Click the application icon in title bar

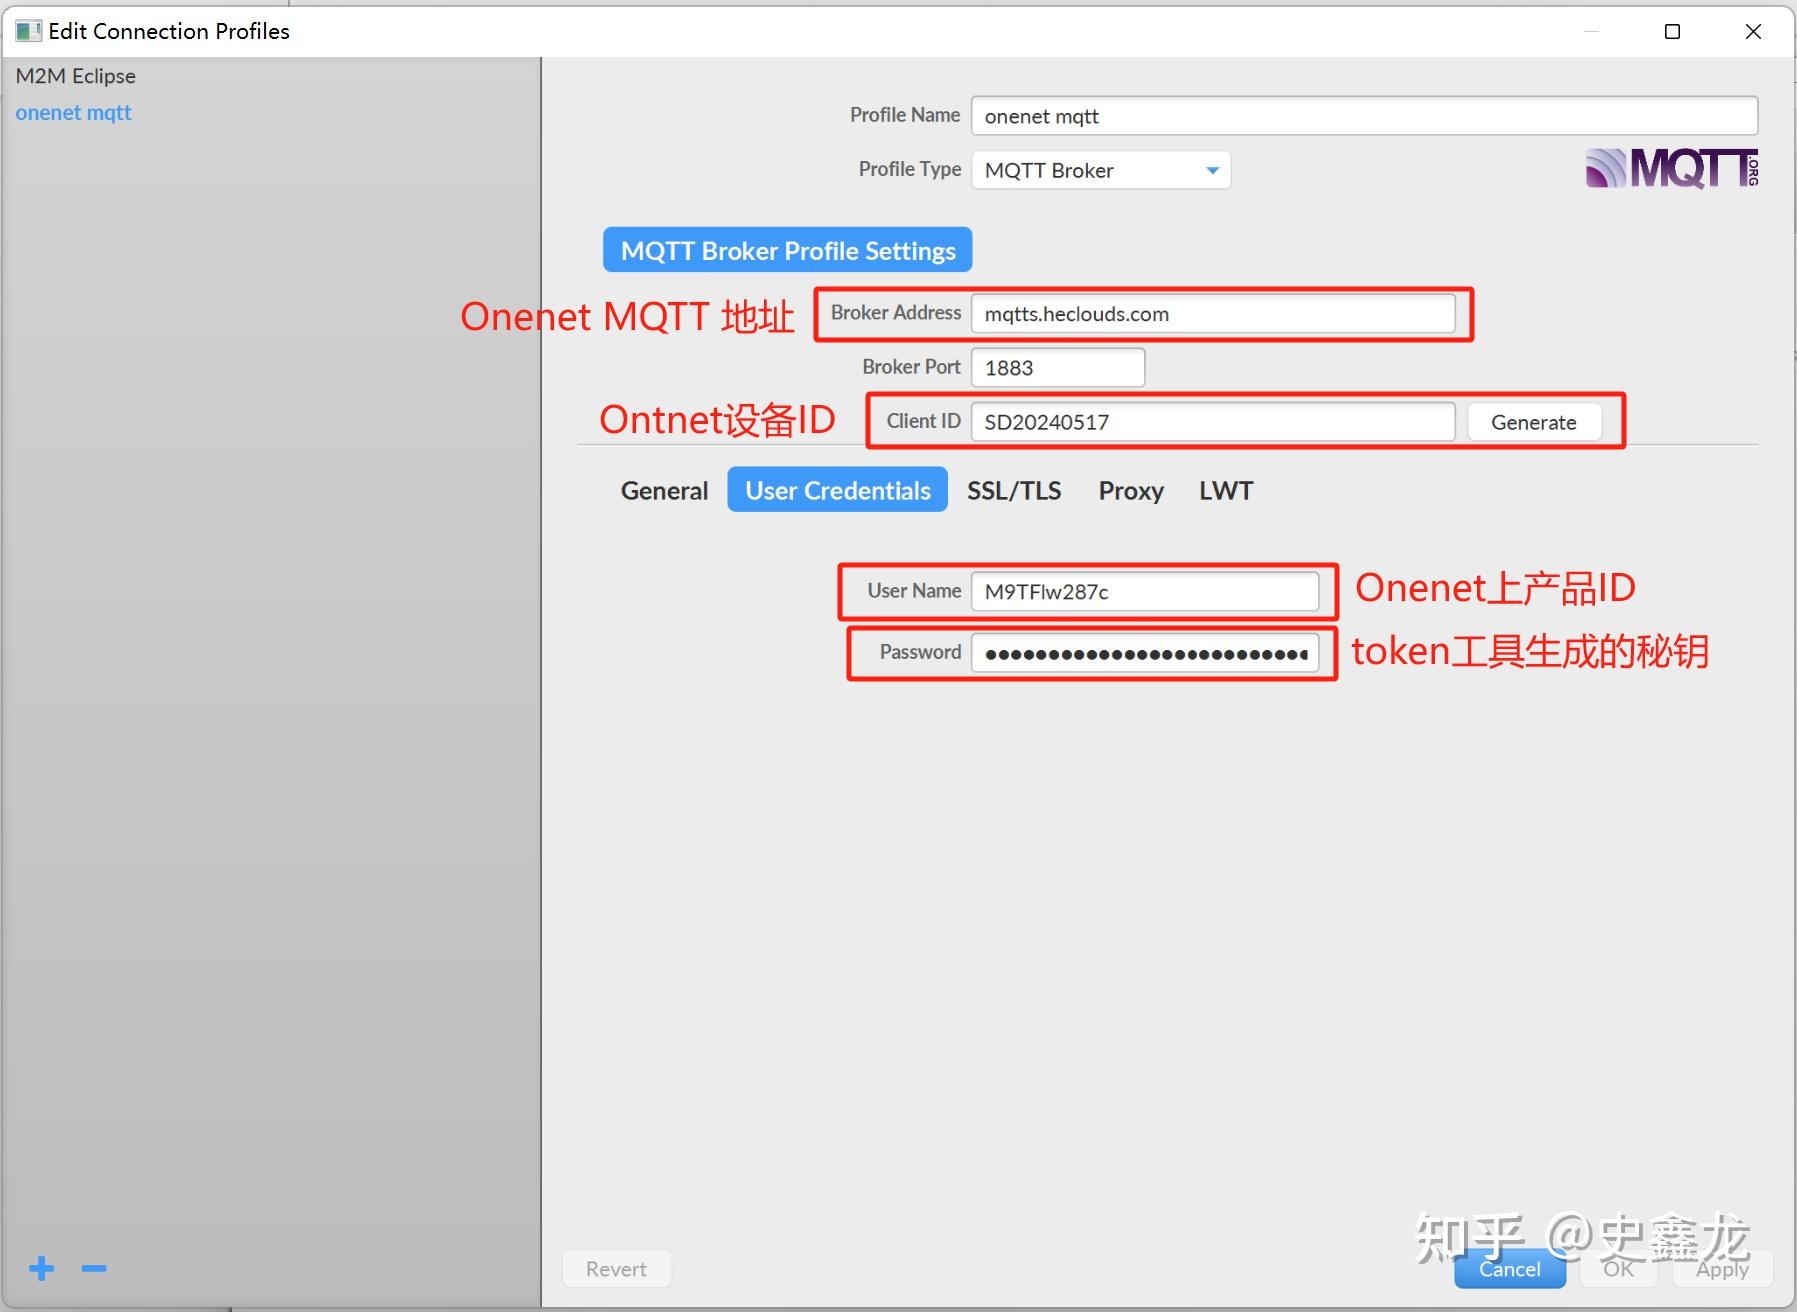(x=28, y=30)
